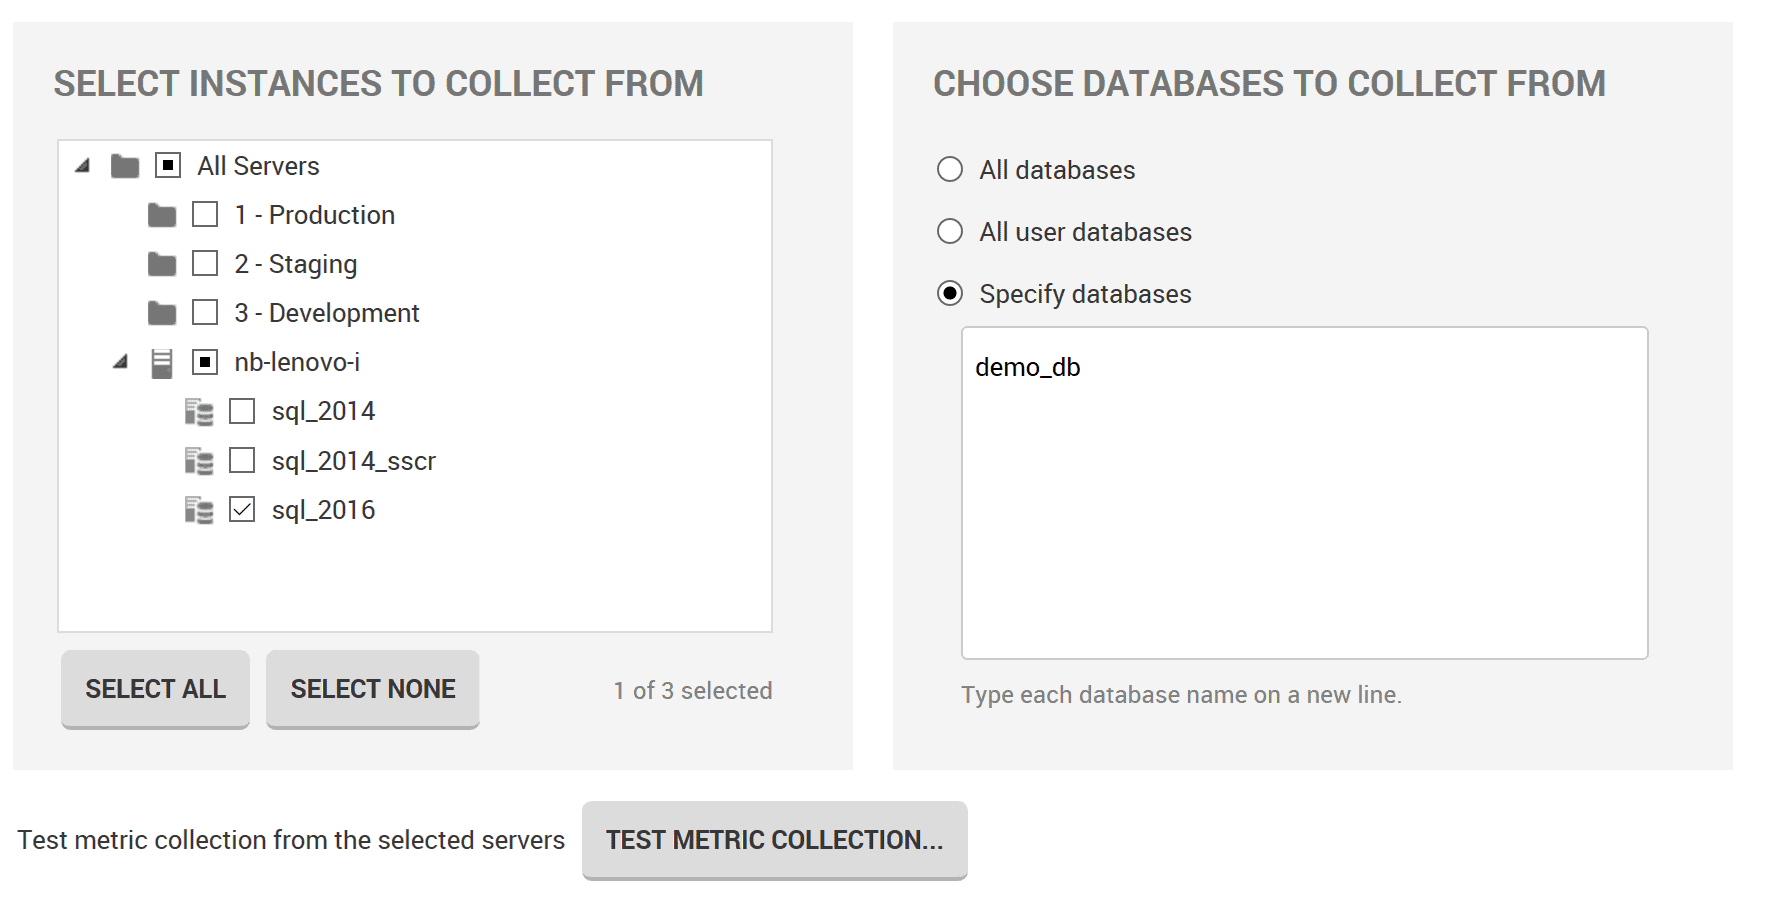1774x916 pixels.
Task: Tick the 1 - Production group checkbox
Action: click(205, 214)
